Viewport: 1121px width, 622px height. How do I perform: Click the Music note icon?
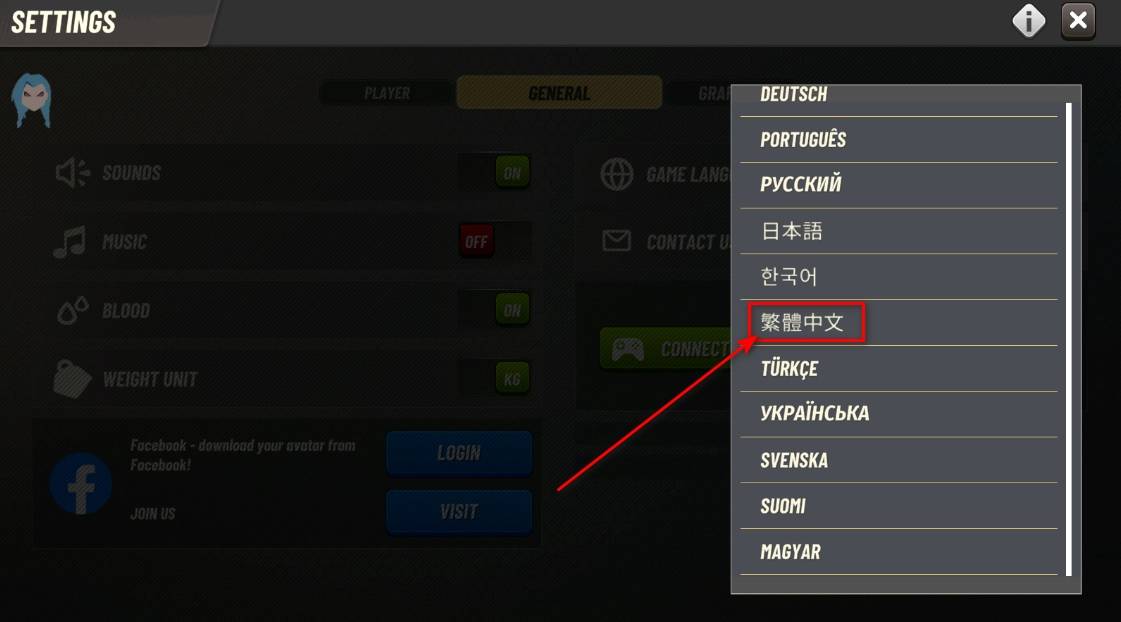tap(70, 242)
